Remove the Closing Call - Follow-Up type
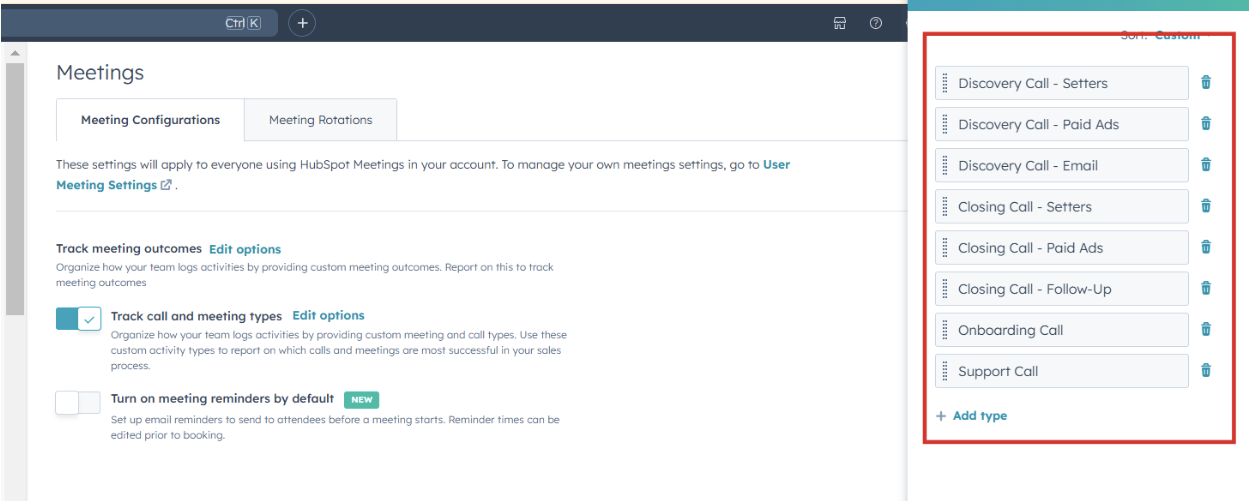1252x502 pixels. (1205, 289)
